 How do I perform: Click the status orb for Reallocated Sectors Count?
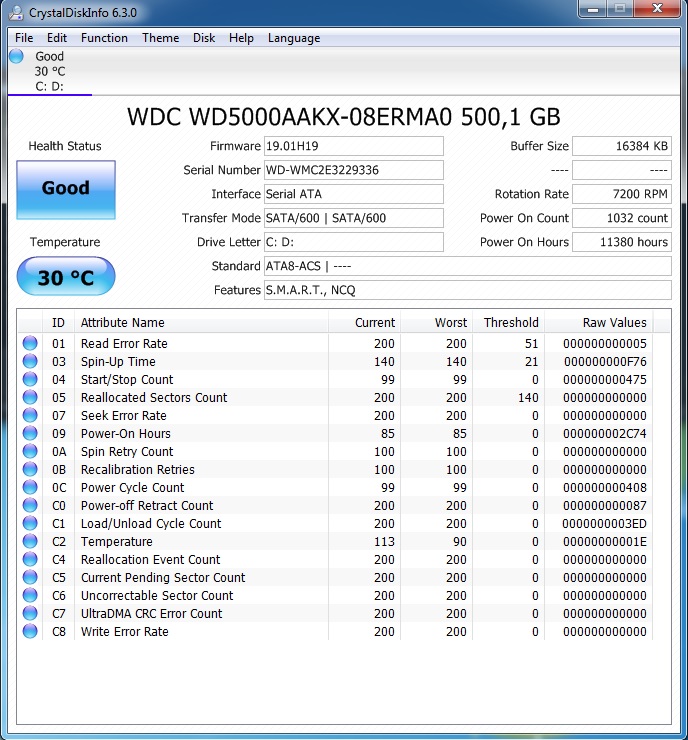[30, 397]
